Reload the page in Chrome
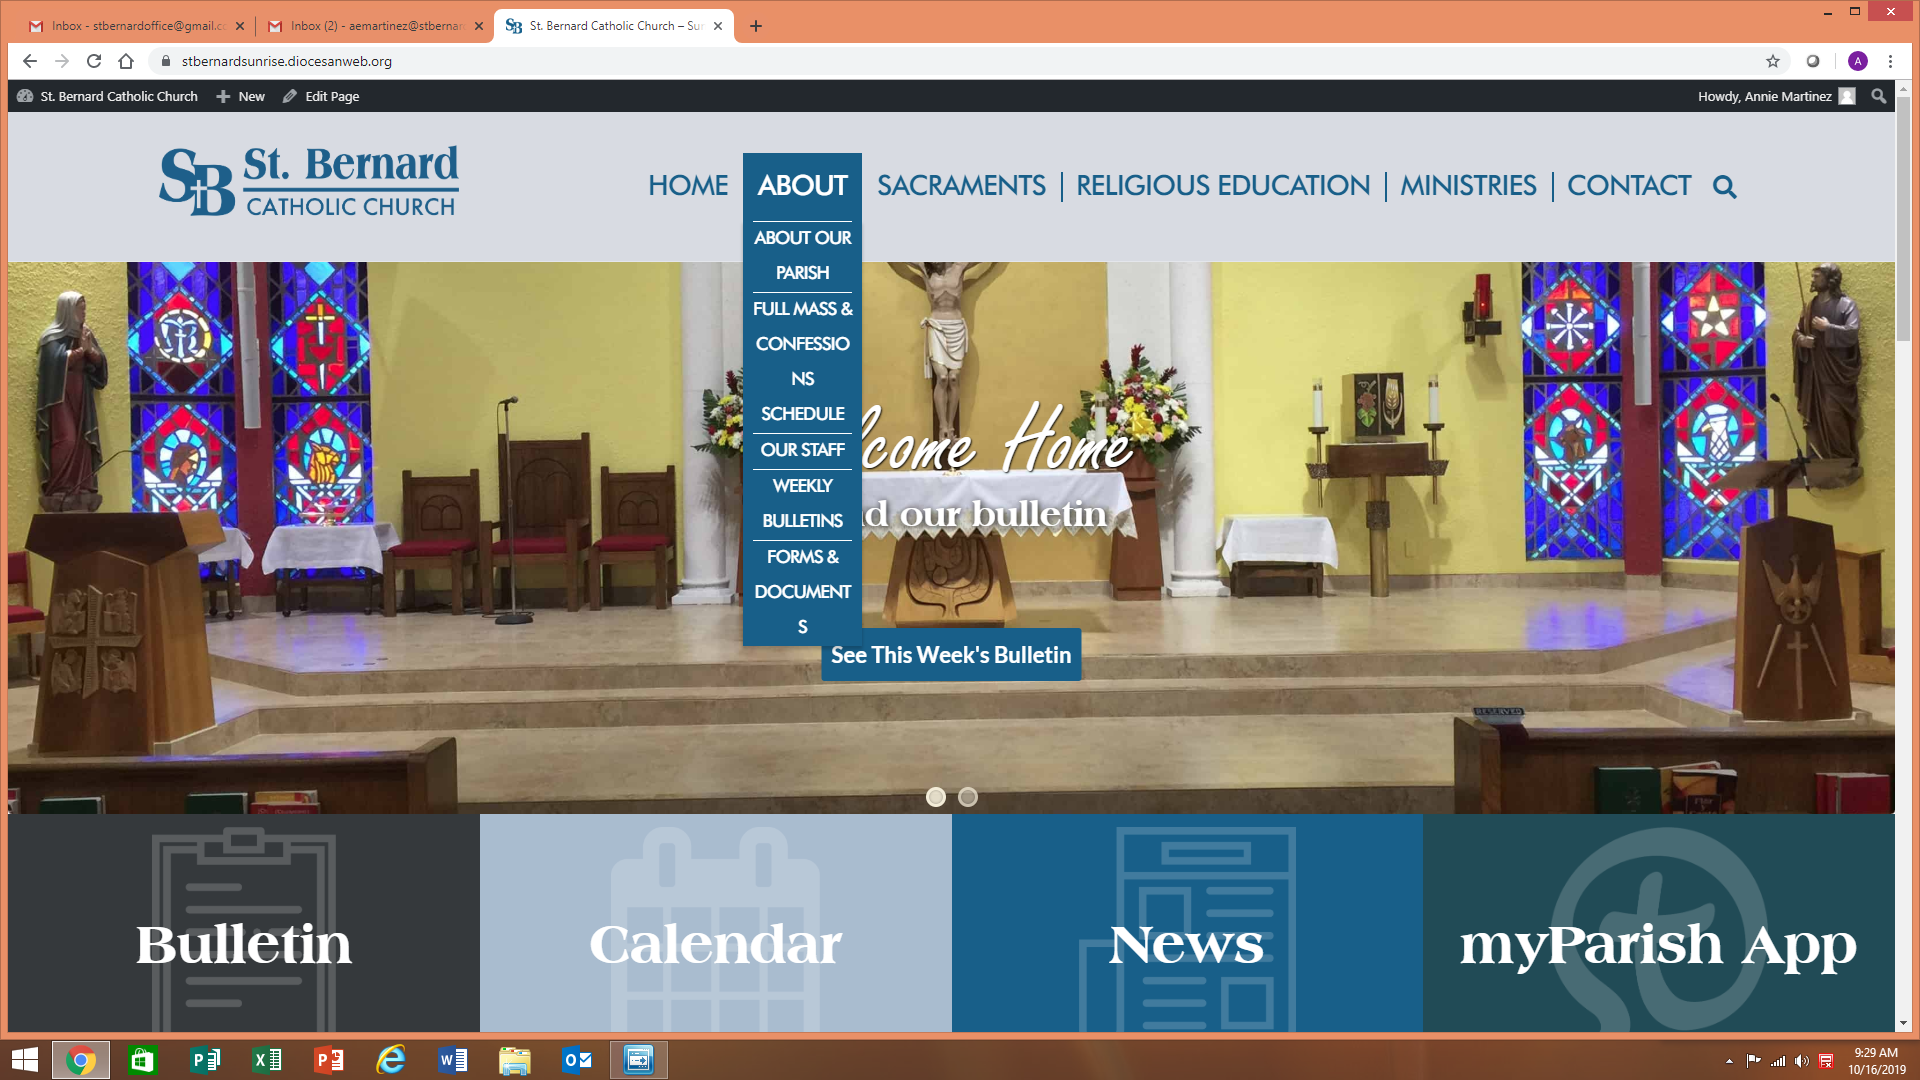Image resolution: width=1920 pixels, height=1080 pixels. click(x=94, y=61)
